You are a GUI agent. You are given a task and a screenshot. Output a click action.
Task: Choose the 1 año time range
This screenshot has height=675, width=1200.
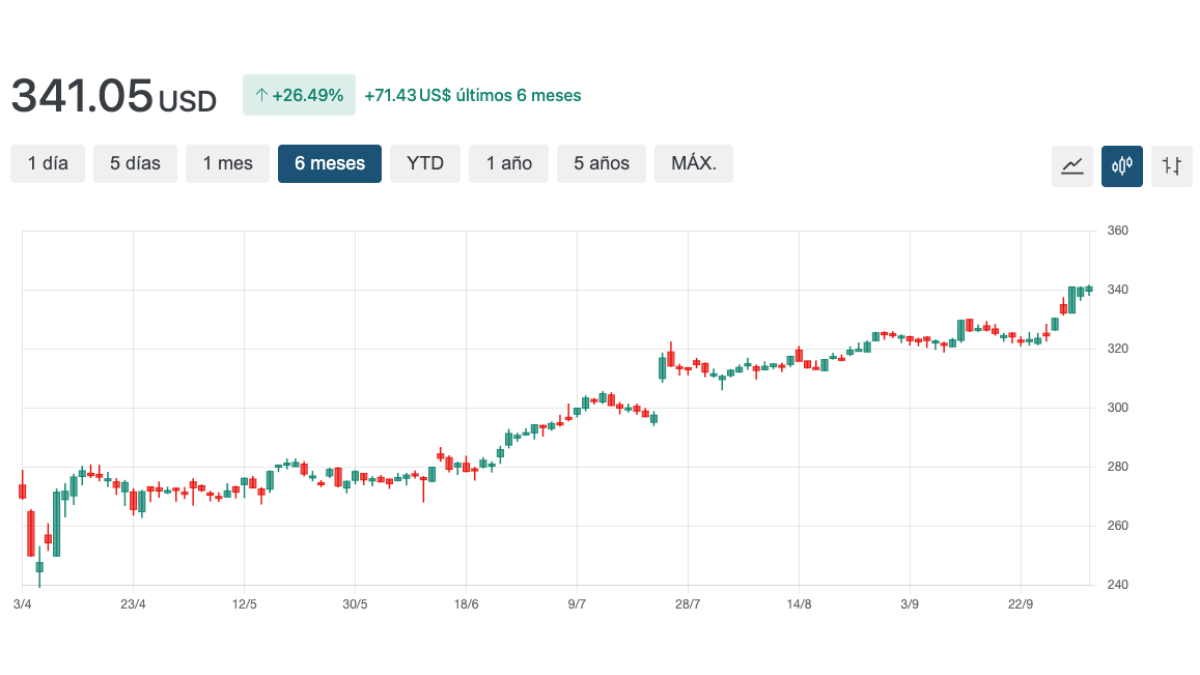coord(509,164)
